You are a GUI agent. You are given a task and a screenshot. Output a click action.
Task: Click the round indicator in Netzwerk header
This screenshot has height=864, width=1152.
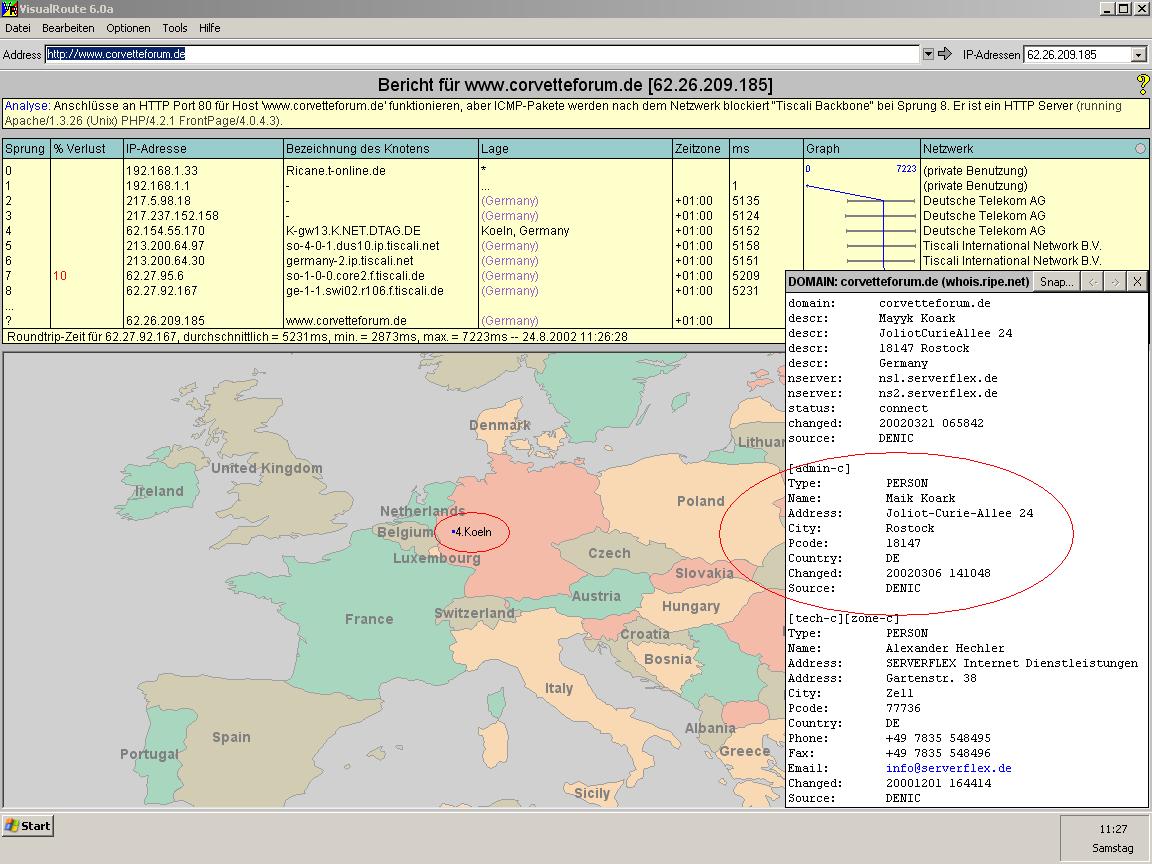click(x=1139, y=149)
